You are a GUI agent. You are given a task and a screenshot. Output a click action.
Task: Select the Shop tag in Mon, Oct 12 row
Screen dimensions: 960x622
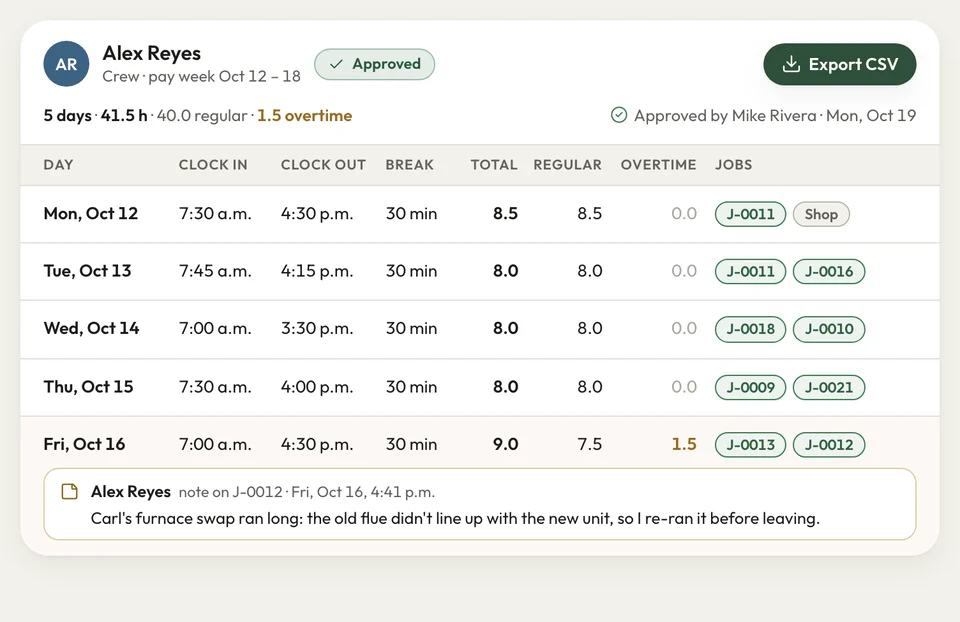(821, 214)
